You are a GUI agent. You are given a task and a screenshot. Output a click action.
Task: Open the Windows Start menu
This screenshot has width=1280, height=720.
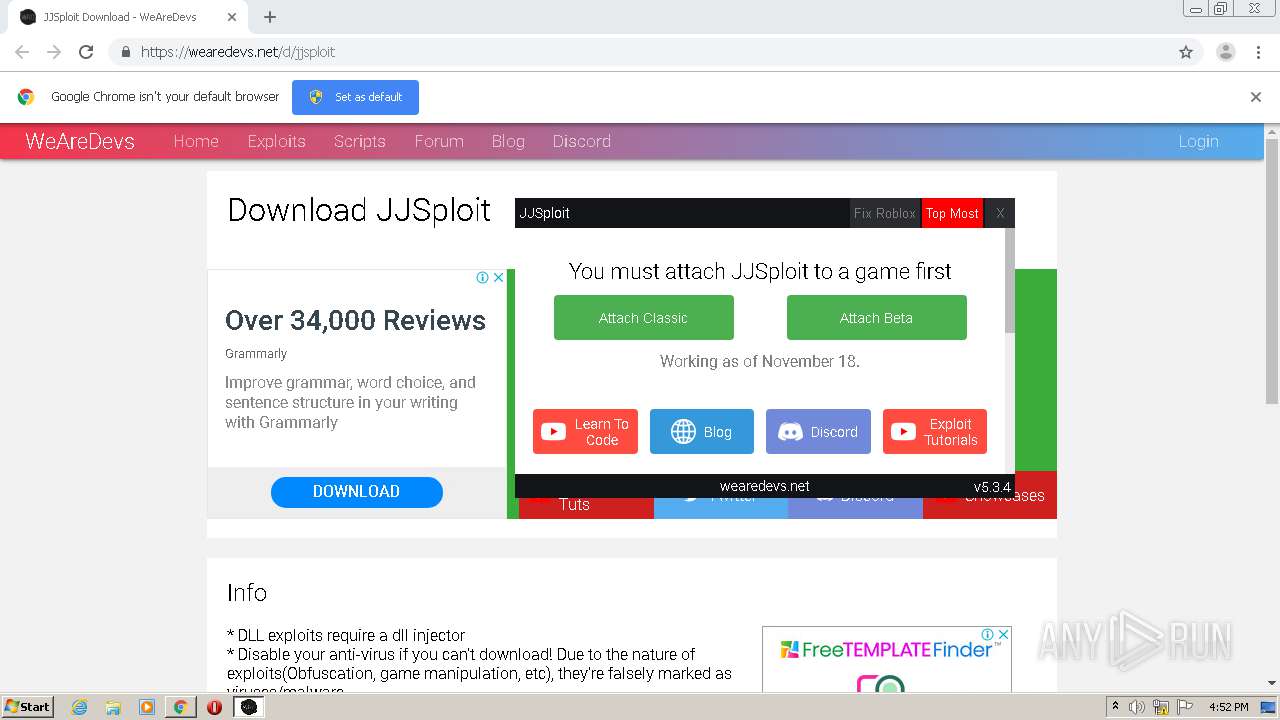click(x=28, y=707)
